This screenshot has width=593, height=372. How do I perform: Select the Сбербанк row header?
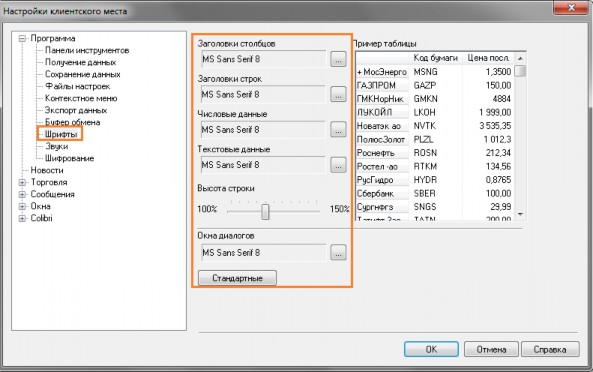pyautogui.click(x=383, y=194)
